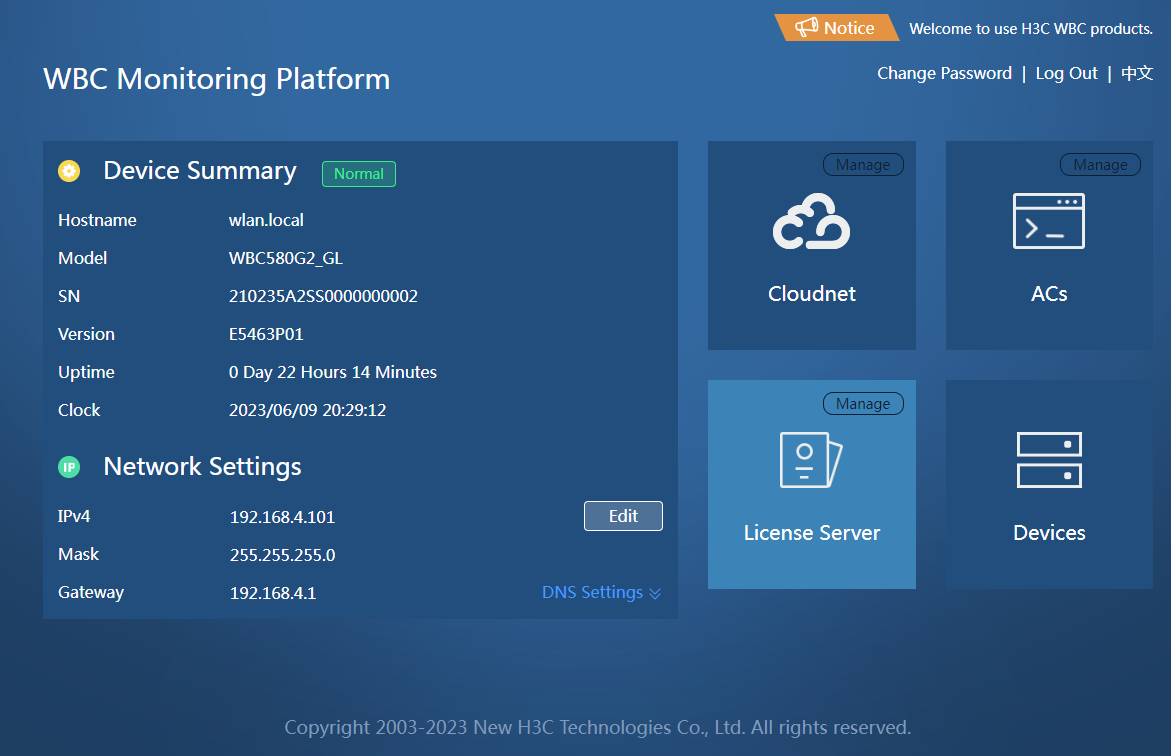Viewport: 1171px width, 756px height.
Task: Click the DNS Settings double-chevron arrow
Action: (655, 594)
